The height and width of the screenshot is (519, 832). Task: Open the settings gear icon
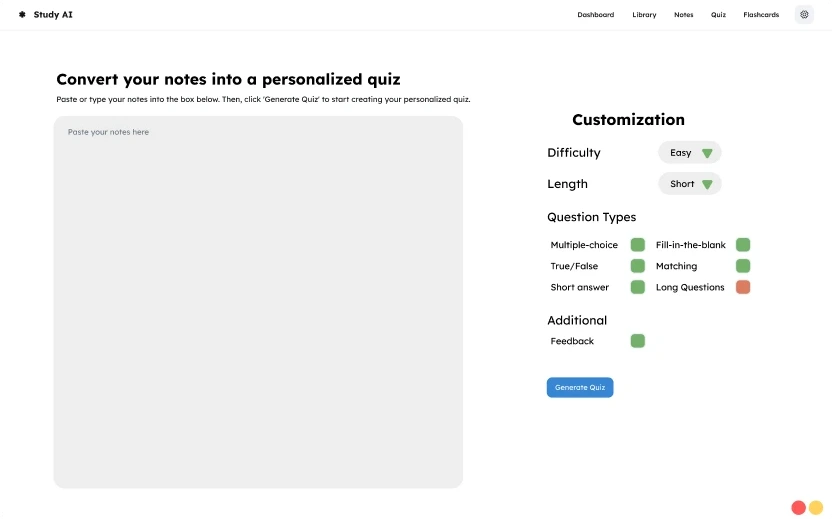click(x=804, y=14)
